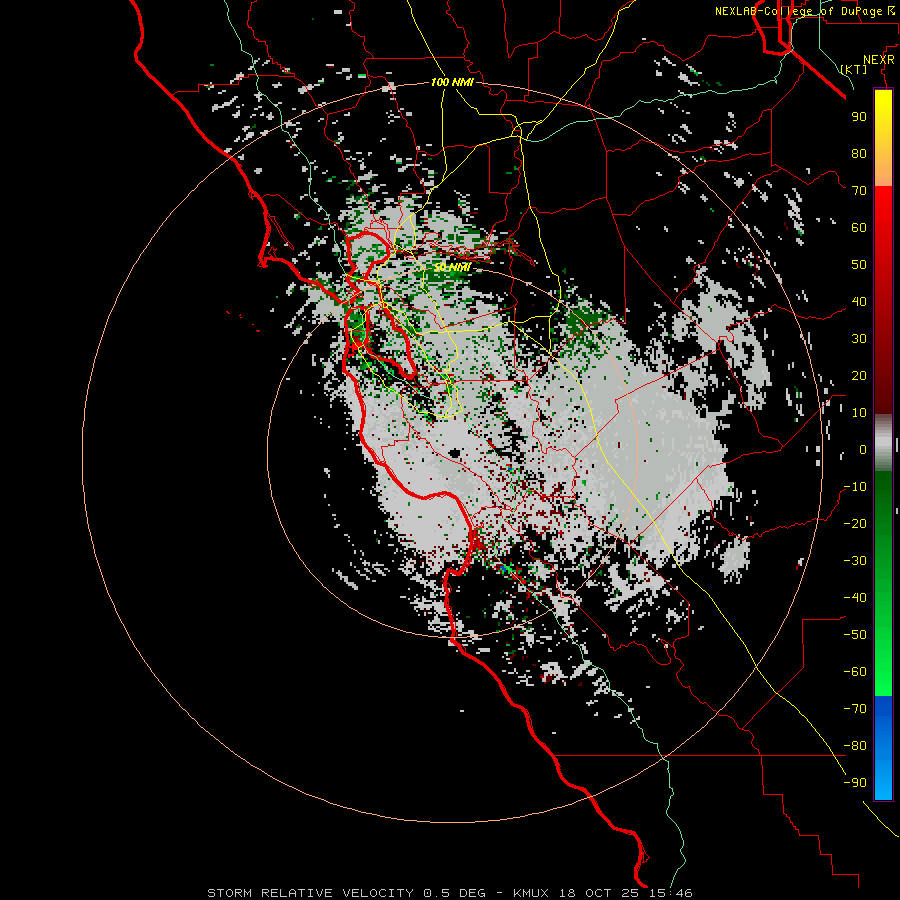900x900 pixels.
Task: Click the -10 label on the velocity scale
Action: tap(855, 487)
